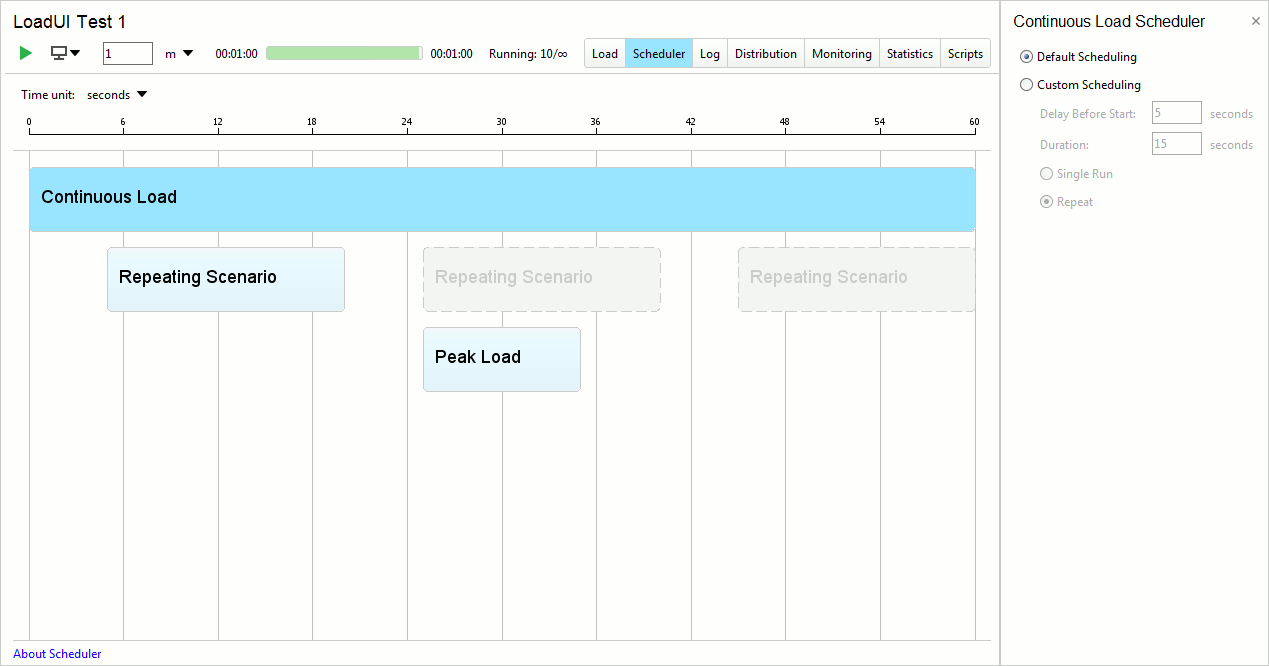Click the agent monitor icon

click(x=58, y=53)
